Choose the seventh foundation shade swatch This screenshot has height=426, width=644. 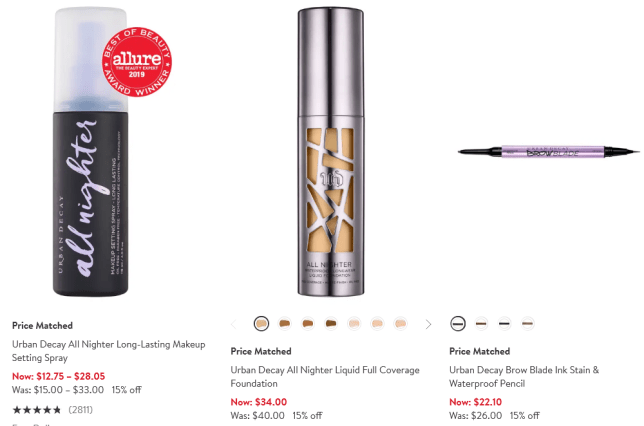click(x=400, y=324)
